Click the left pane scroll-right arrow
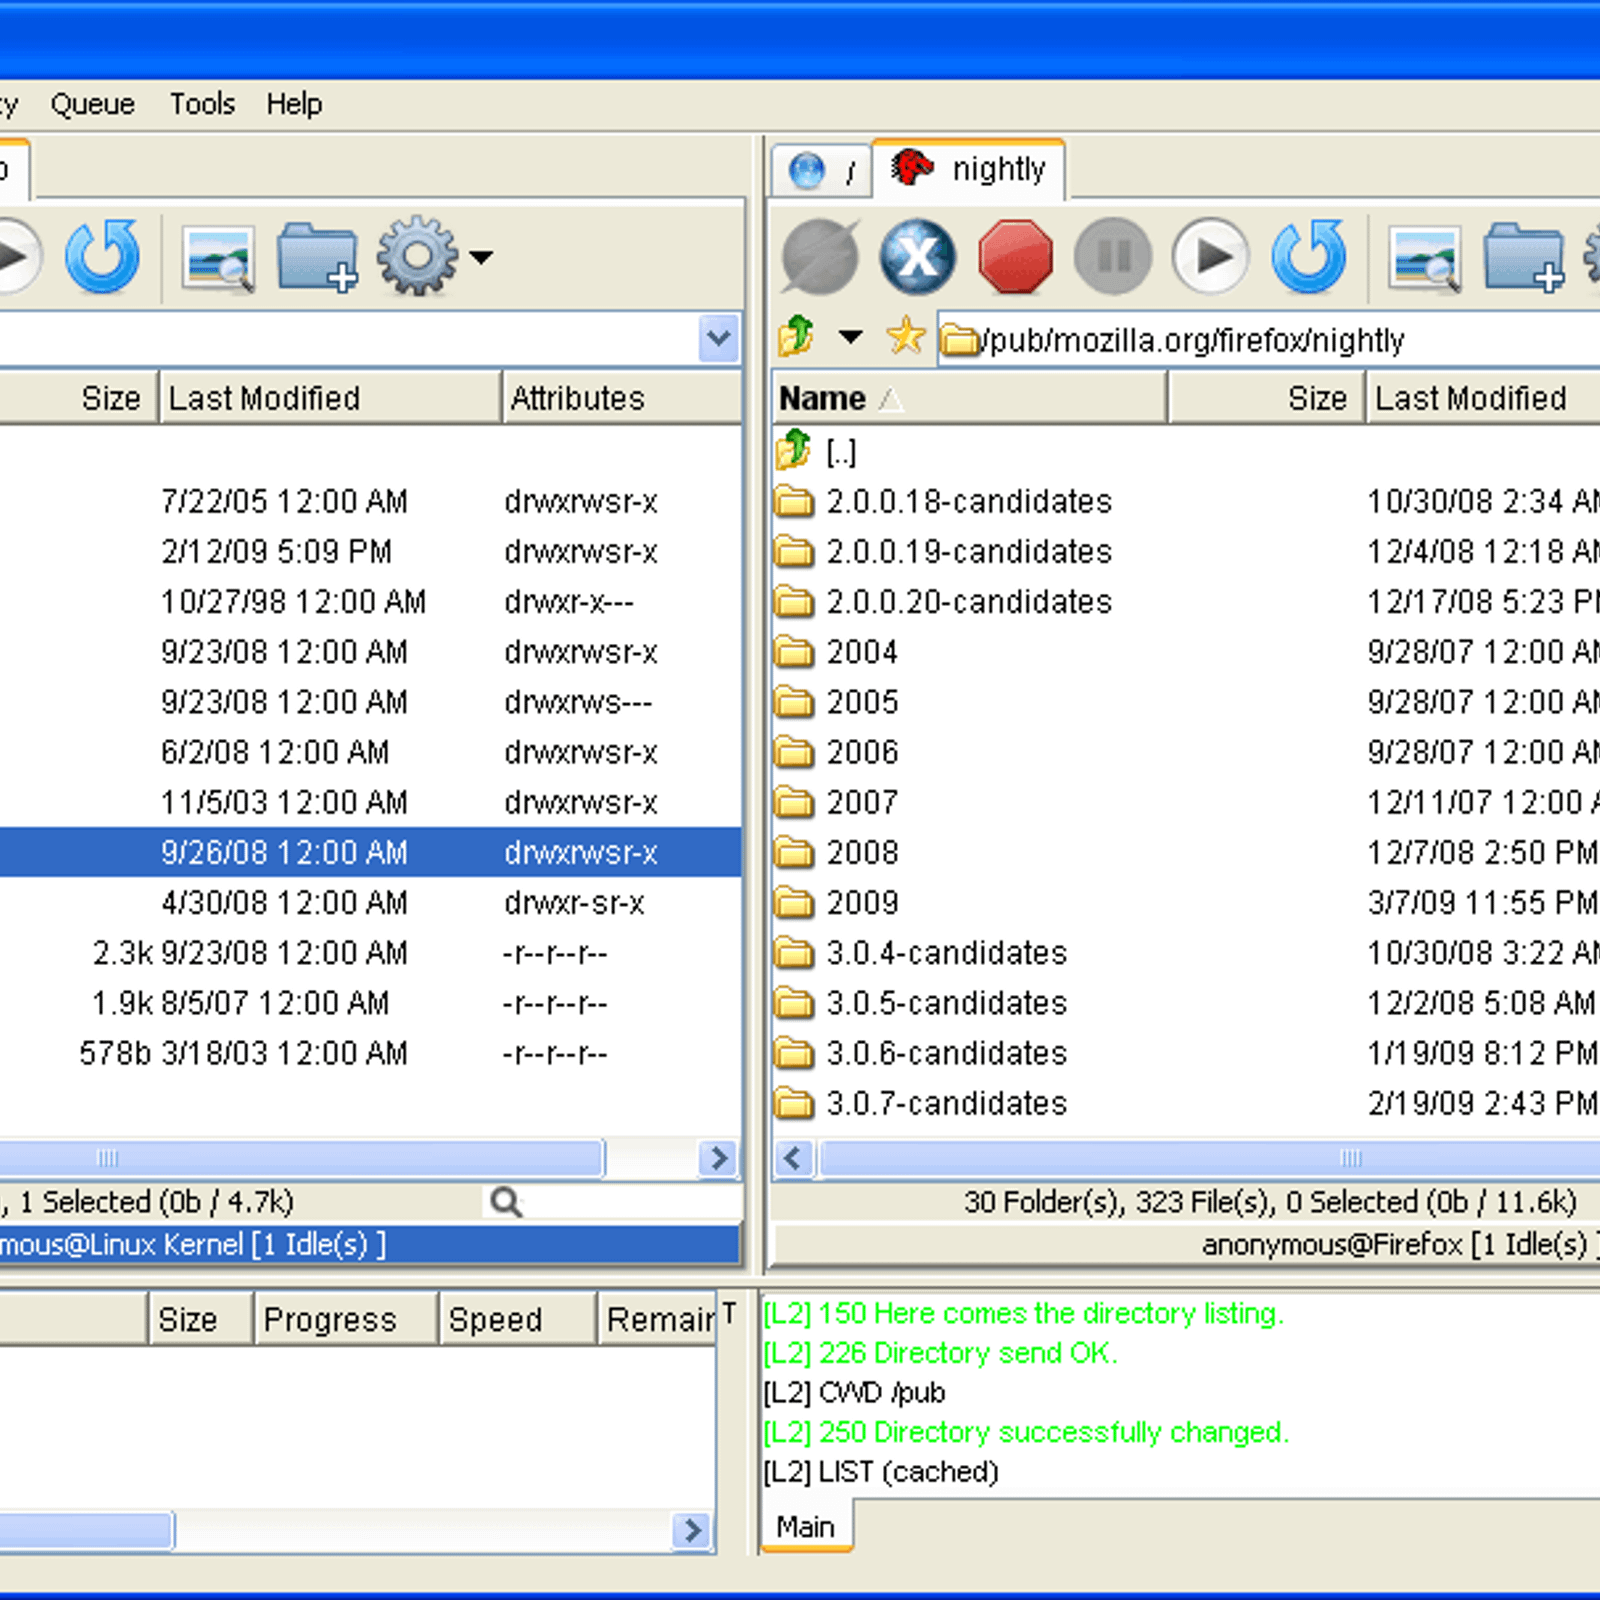Screen dimensions: 1600x1600 (718, 1158)
